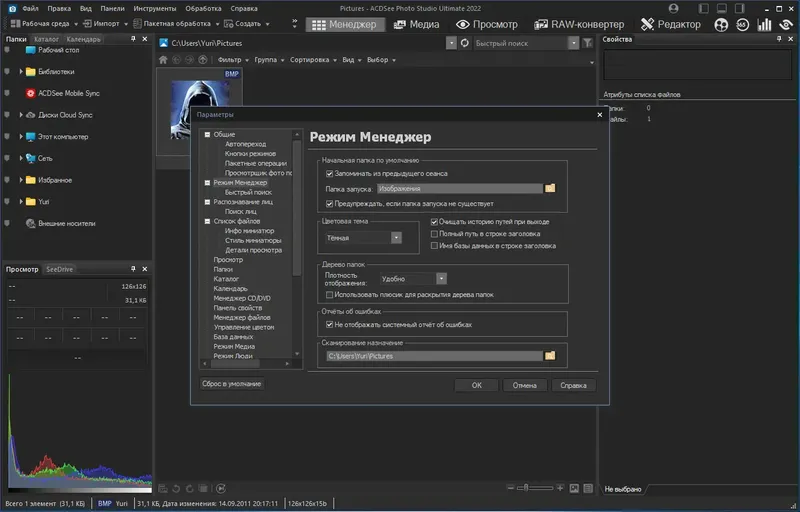Enable Имя базы данных в строке заголовка
Viewport: 800px width, 512px height.
coord(434,246)
